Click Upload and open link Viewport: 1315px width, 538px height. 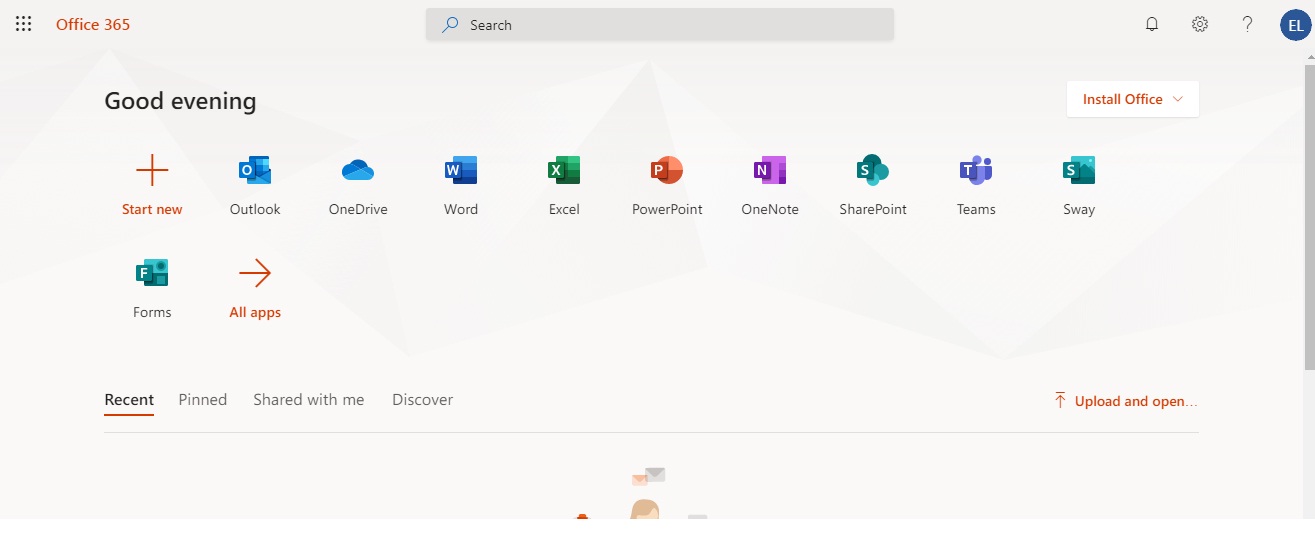(1125, 401)
